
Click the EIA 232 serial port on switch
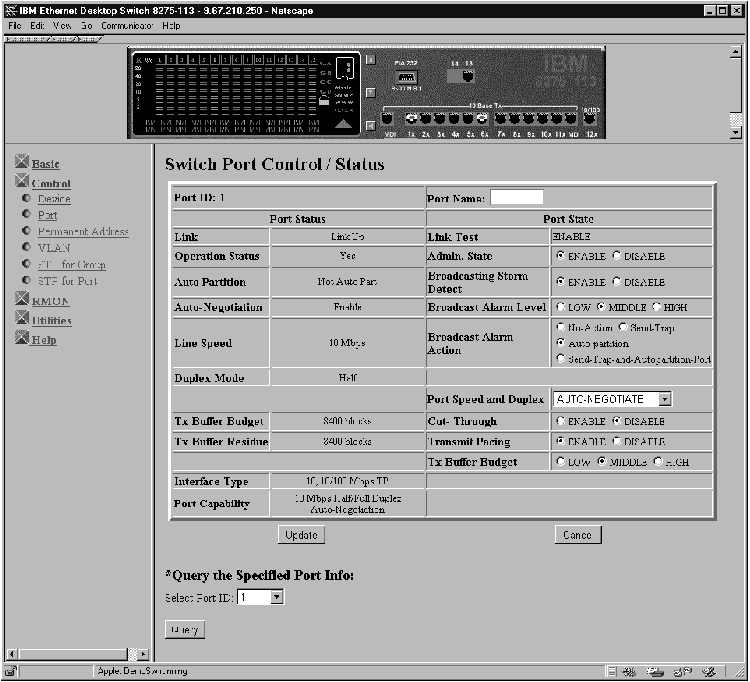point(405,77)
